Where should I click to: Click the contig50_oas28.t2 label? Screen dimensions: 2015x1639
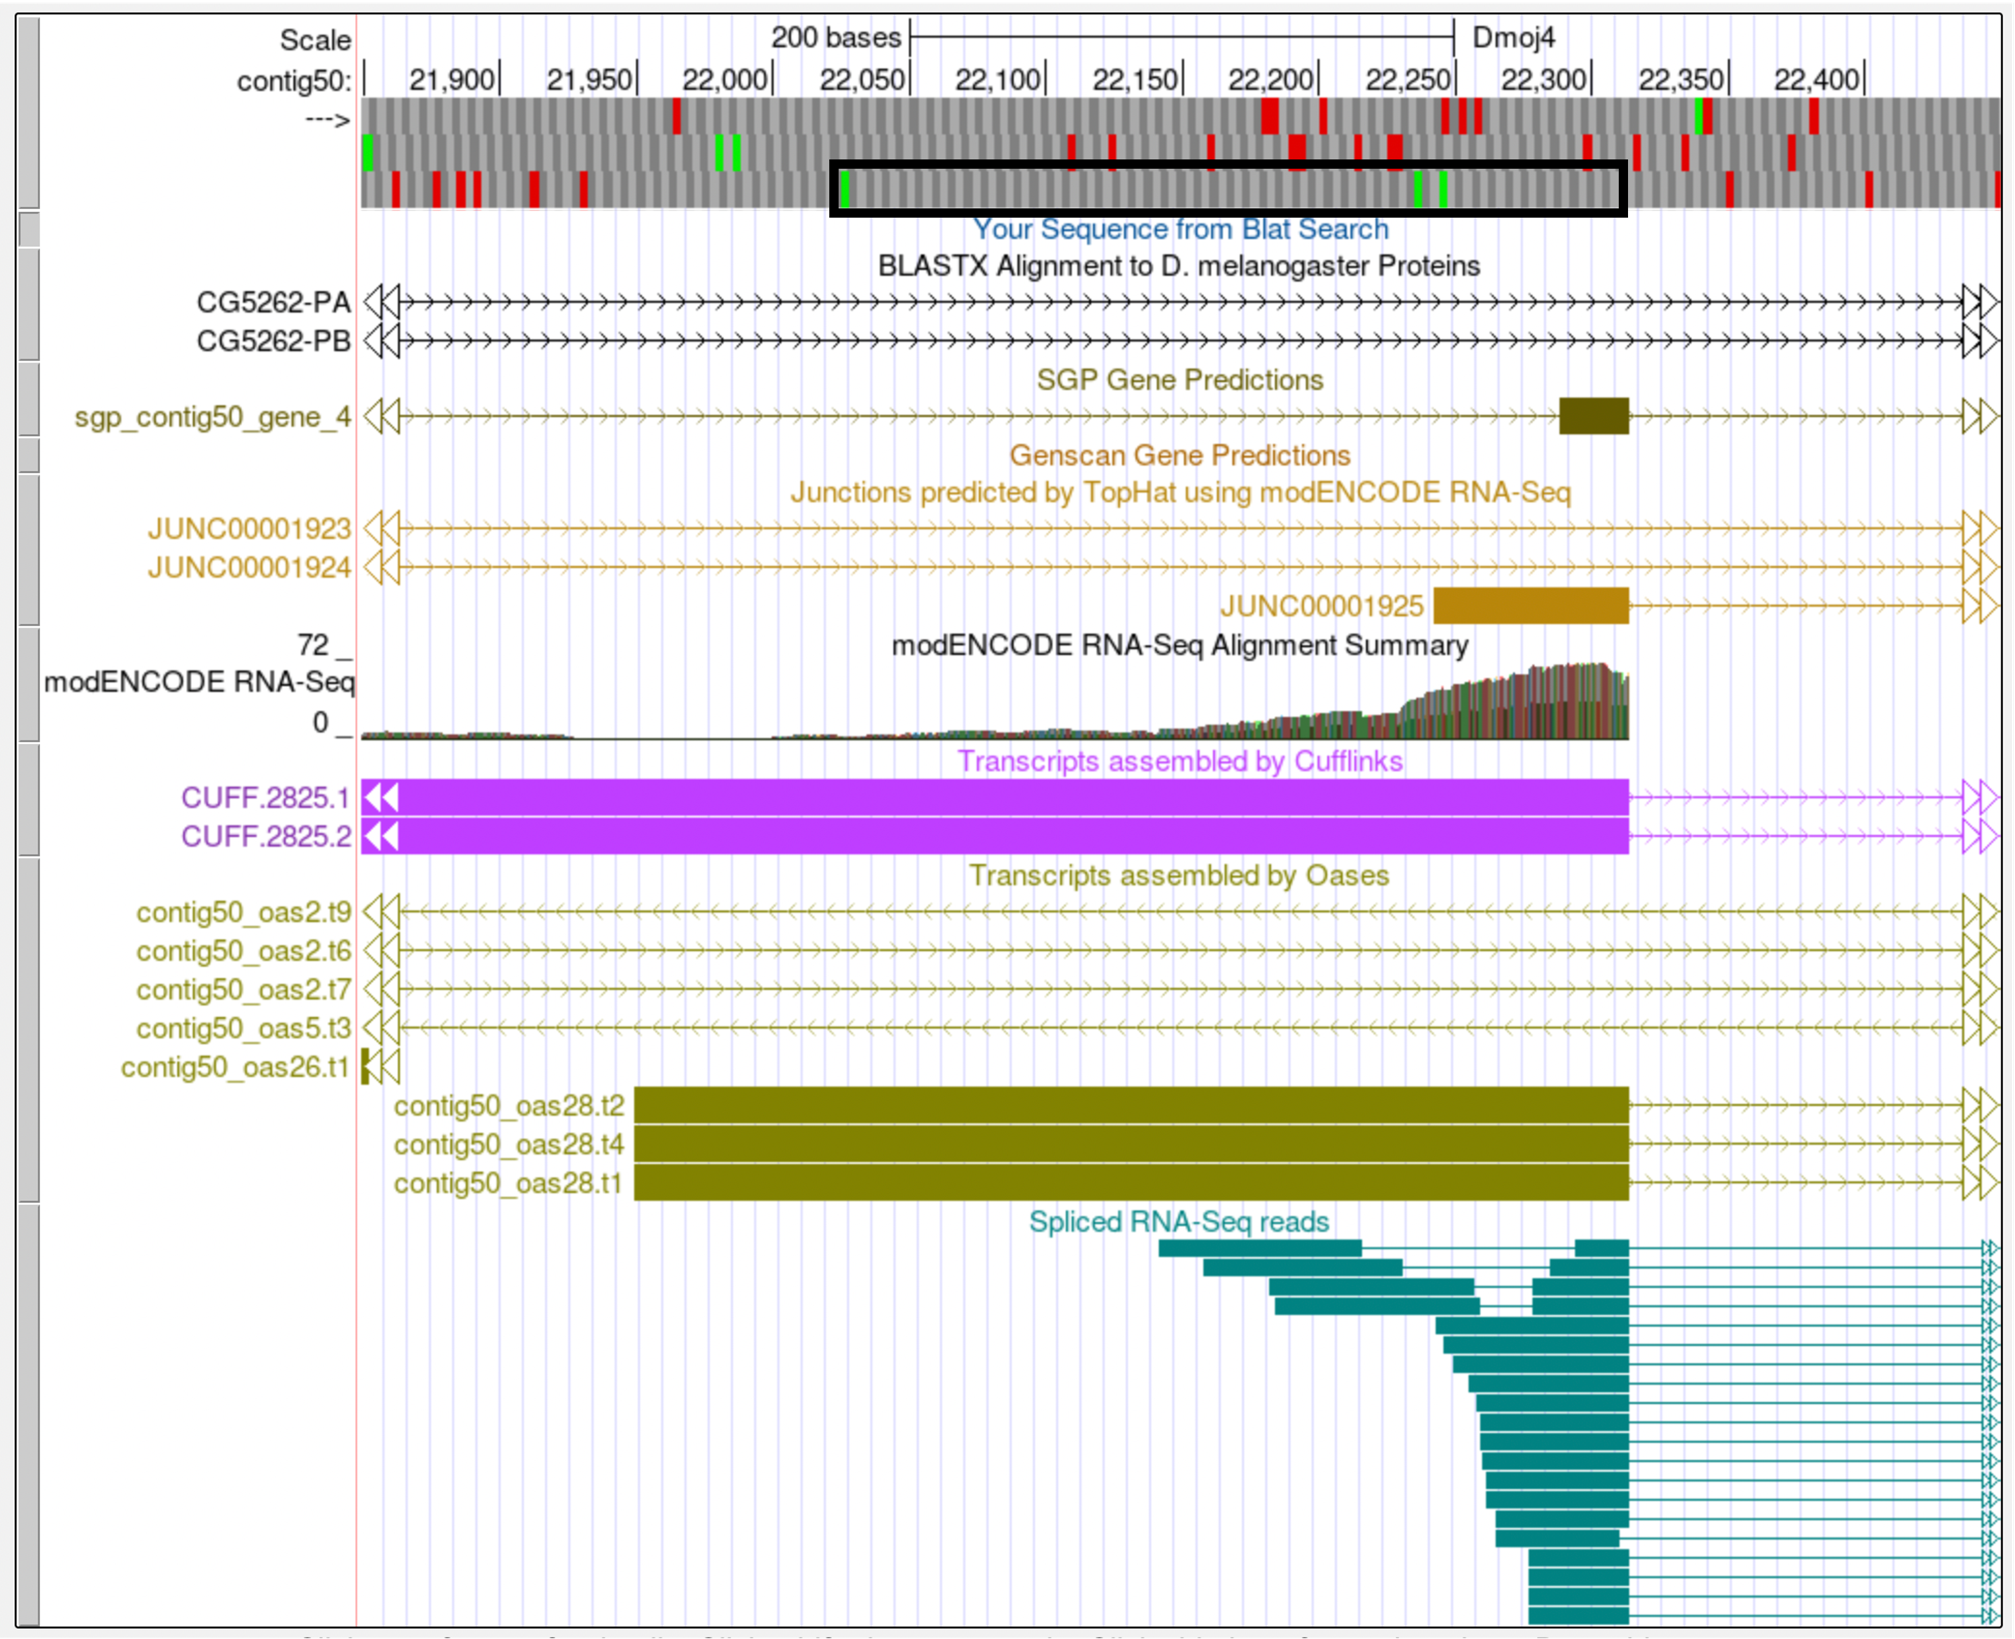tap(508, 1105)
